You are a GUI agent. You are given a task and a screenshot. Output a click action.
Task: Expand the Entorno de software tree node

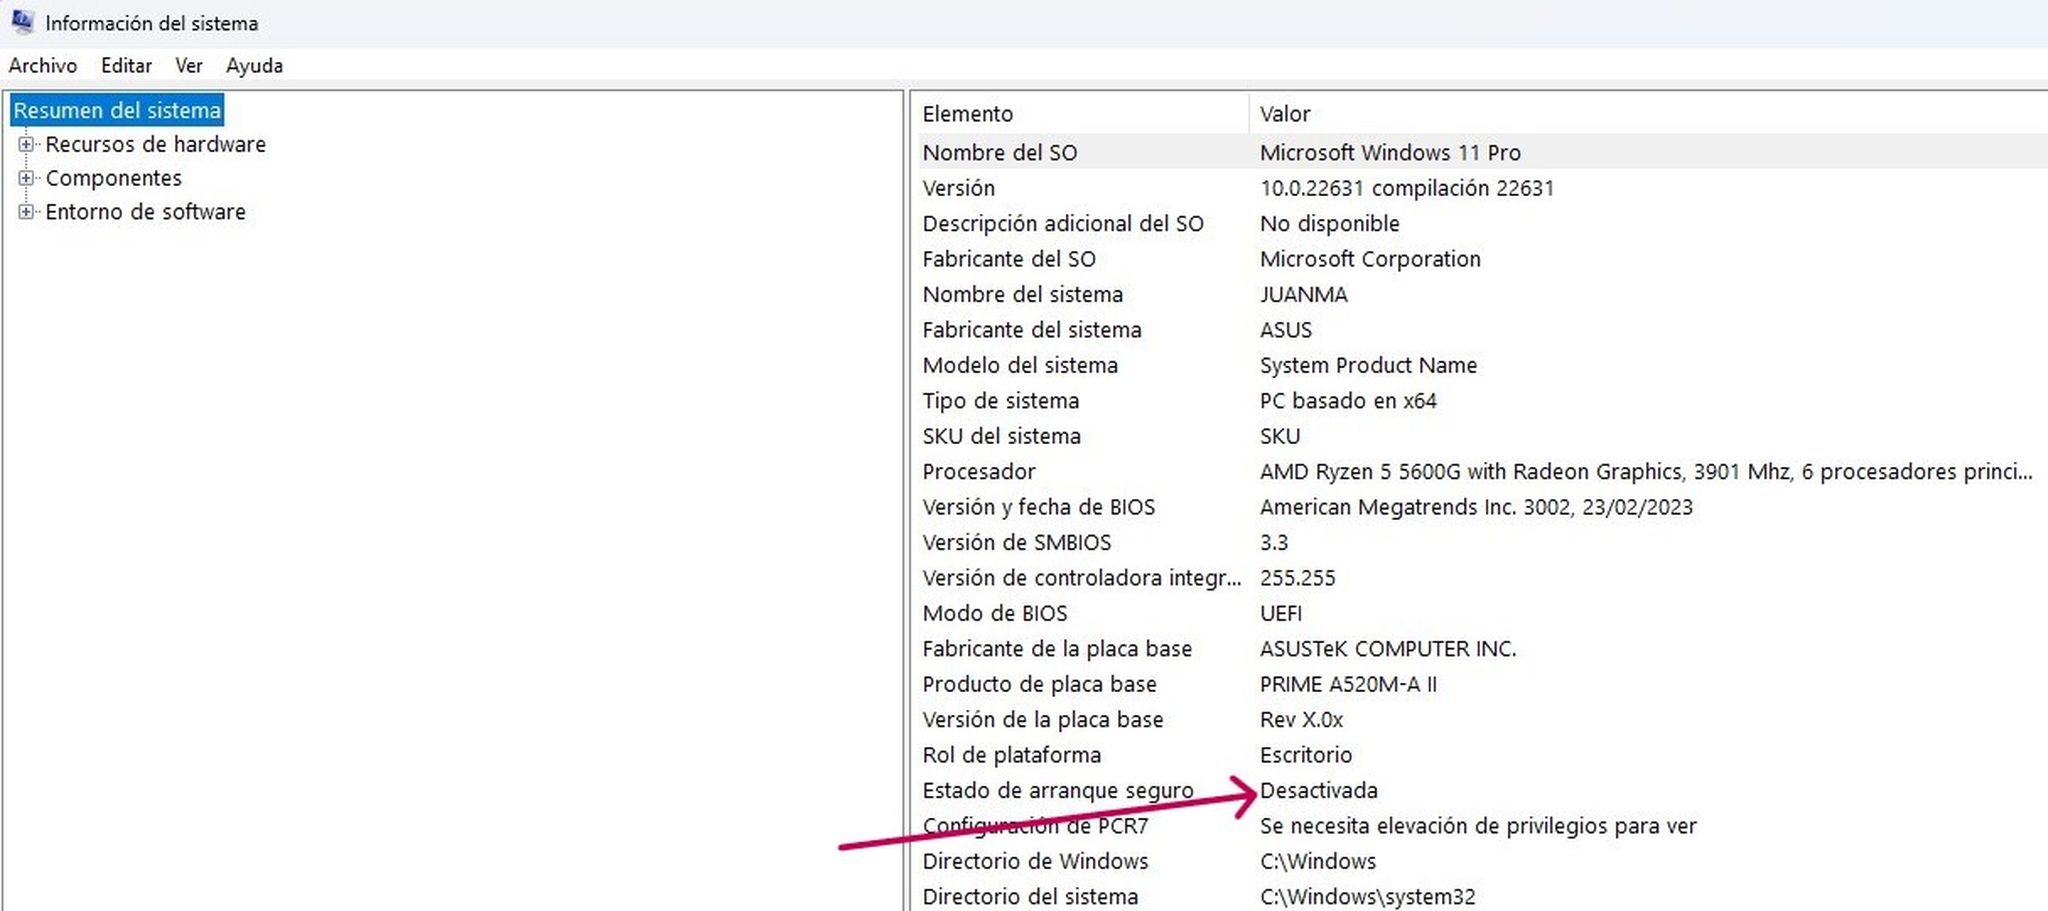(28, 212)
